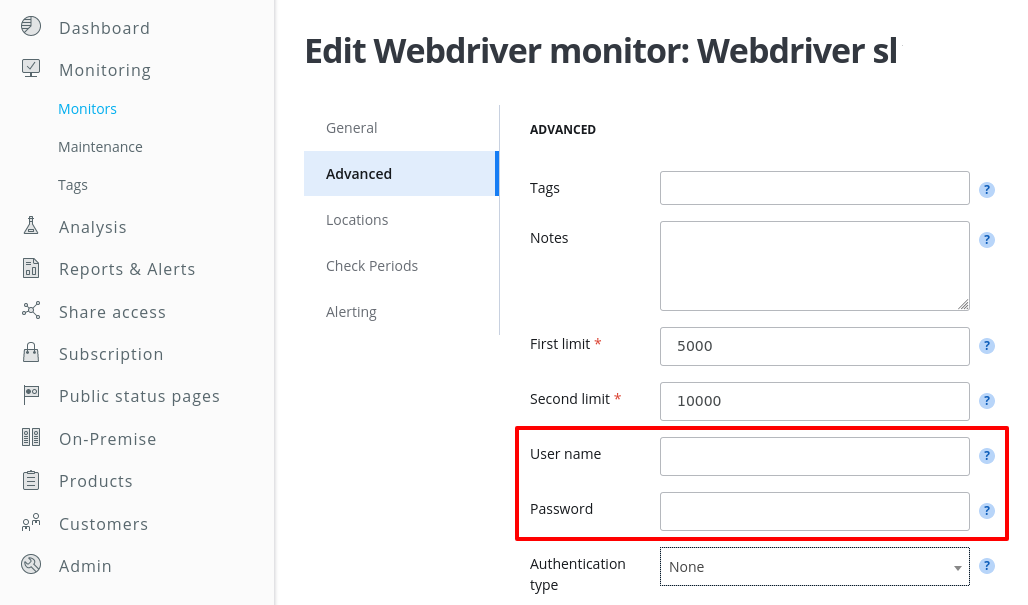Open the Customers sidebar section

(103, 524)
